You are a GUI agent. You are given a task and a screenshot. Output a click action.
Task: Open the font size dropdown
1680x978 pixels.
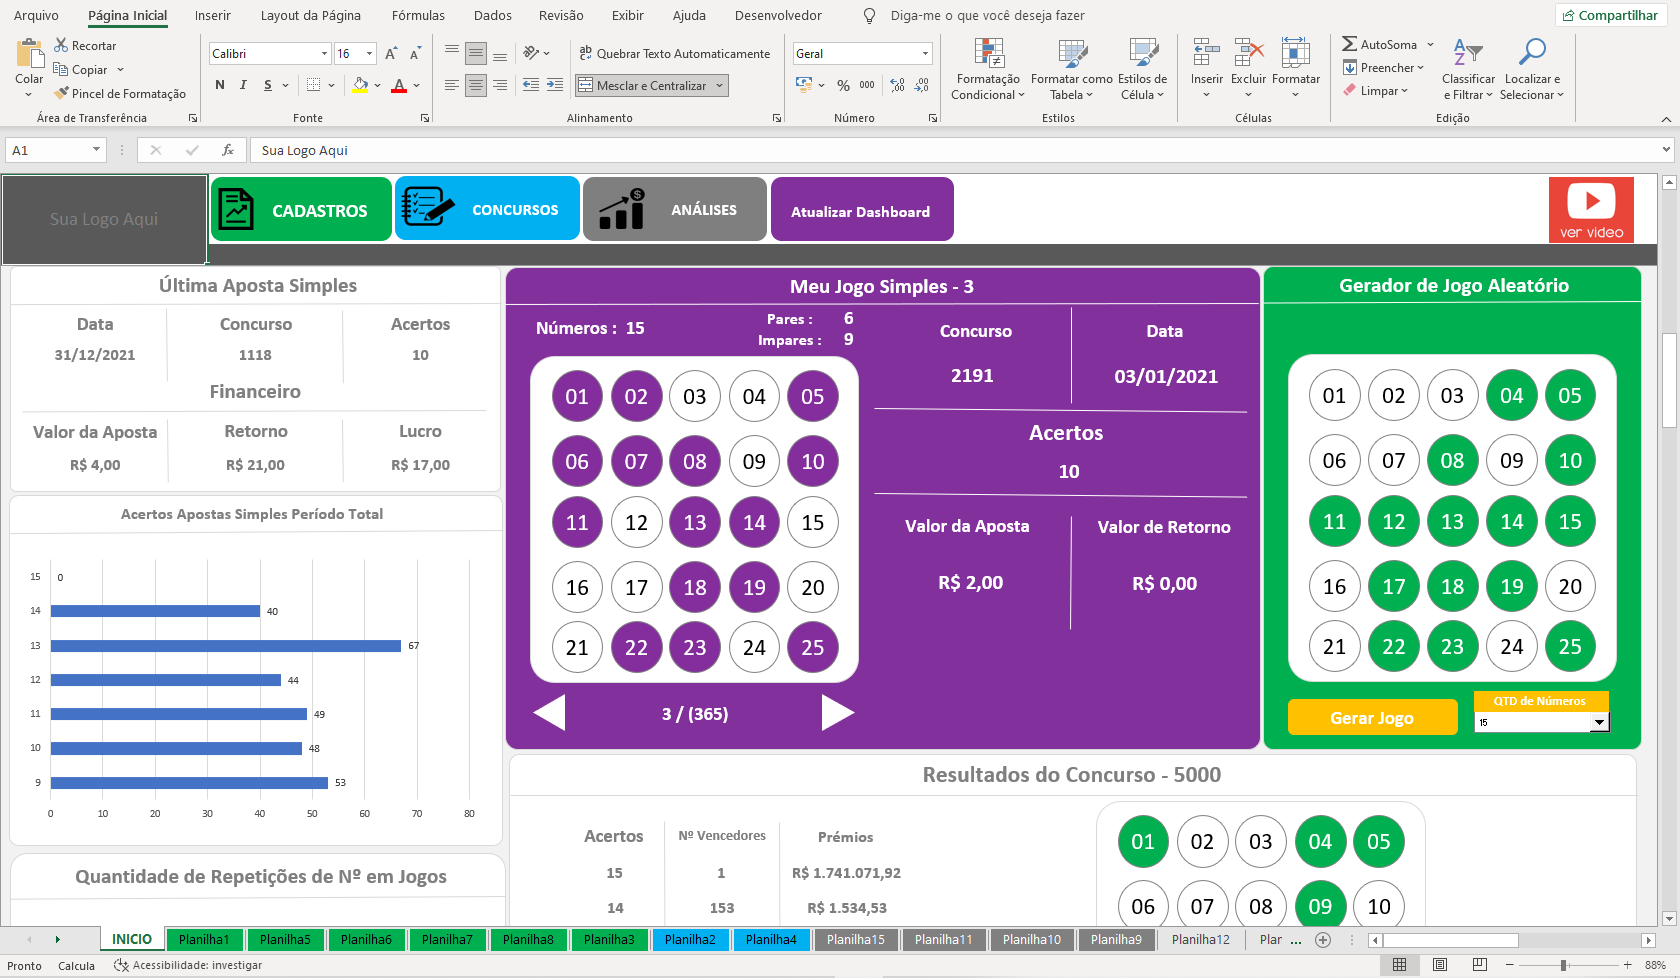click(x=369, y=54)
